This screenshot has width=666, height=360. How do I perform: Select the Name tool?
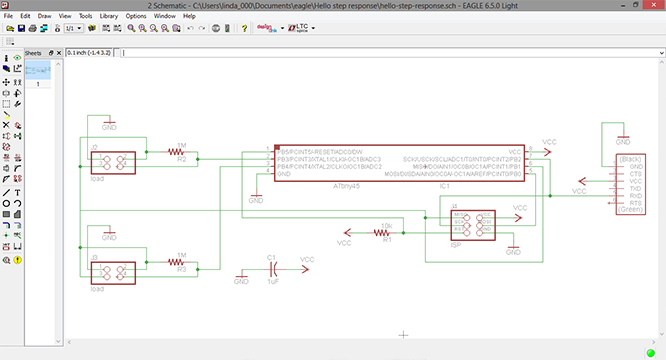[6, 158]
